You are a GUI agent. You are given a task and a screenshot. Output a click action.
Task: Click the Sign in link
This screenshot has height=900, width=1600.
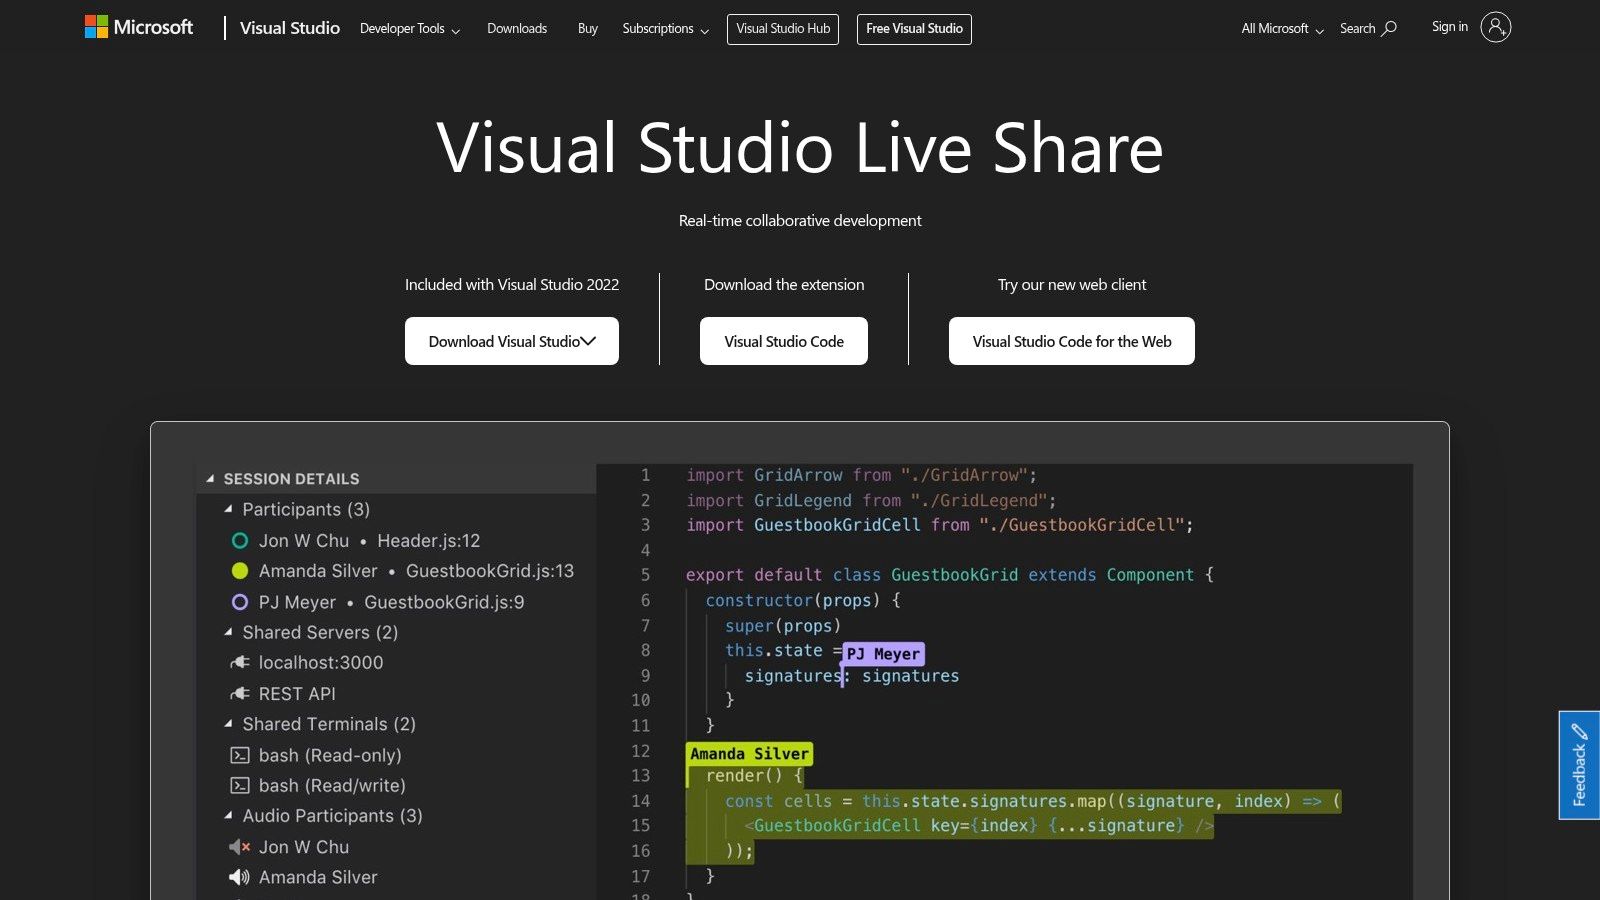(1450, 27)
